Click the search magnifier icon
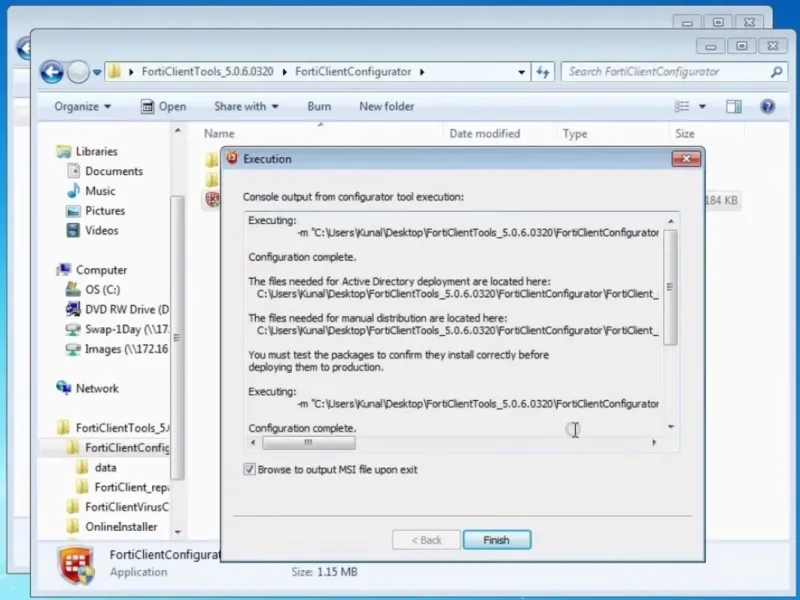 point(776,72)
